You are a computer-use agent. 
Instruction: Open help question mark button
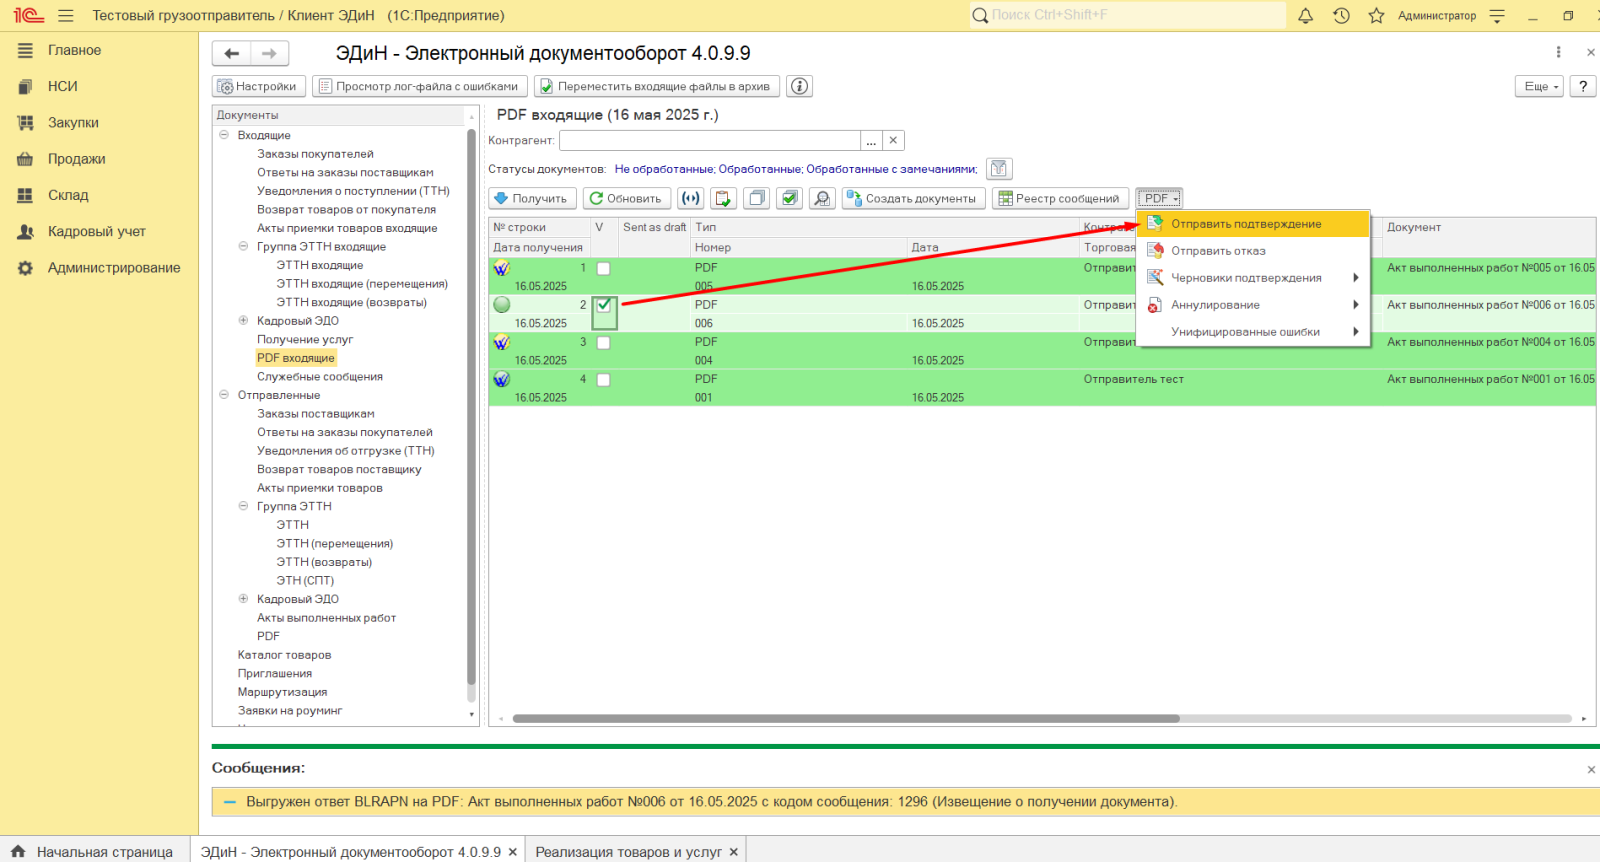(x=1583, y=86)
